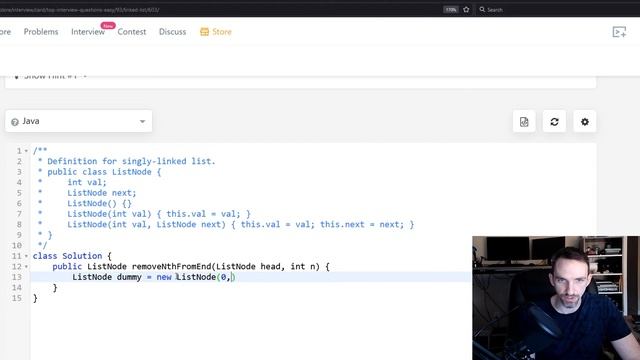Click the text 'Definition for singly-linked list.'
The height and width of the screenshot is (360, 640).
pos(131,161)
